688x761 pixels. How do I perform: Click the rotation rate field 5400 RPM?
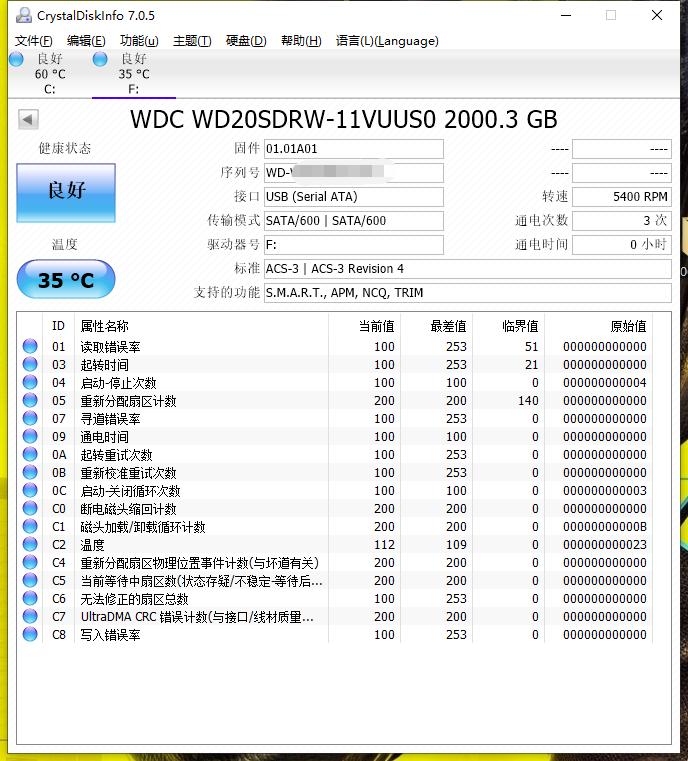pyautogui.click(x=622, y=197)
